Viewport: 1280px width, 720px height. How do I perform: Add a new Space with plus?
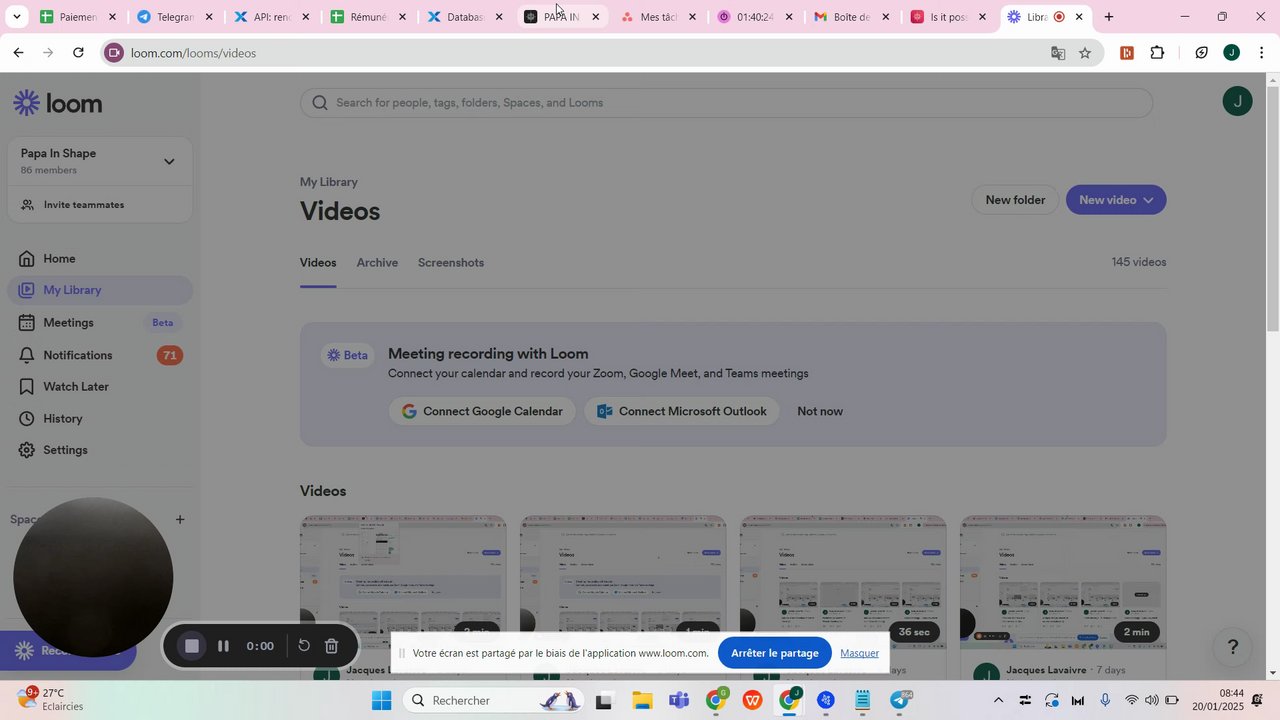pos(180,519)
